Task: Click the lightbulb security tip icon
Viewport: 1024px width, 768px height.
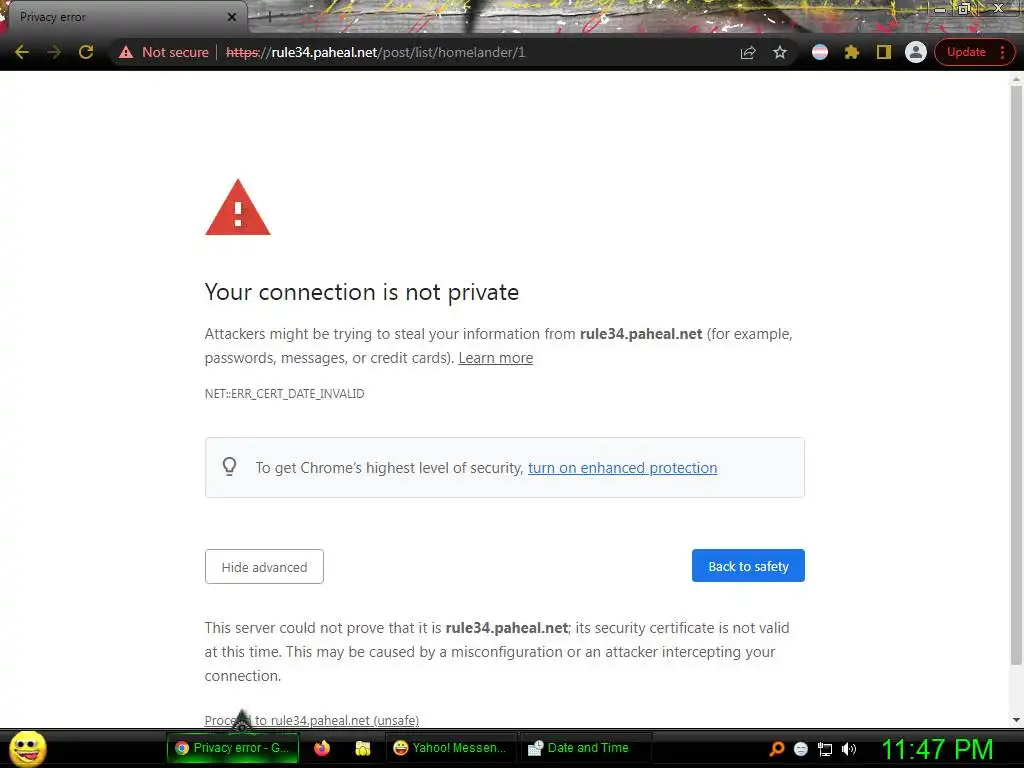Action: (229, 467)
